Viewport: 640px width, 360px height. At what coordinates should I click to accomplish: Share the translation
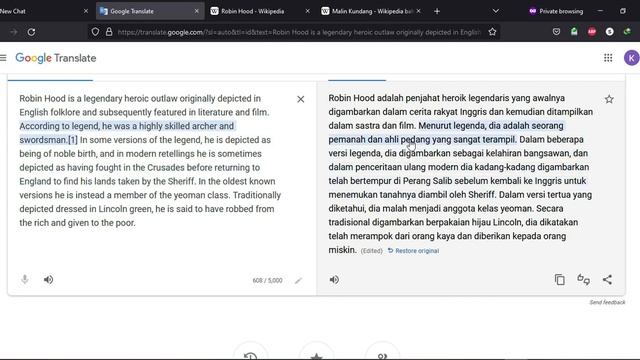607,280
